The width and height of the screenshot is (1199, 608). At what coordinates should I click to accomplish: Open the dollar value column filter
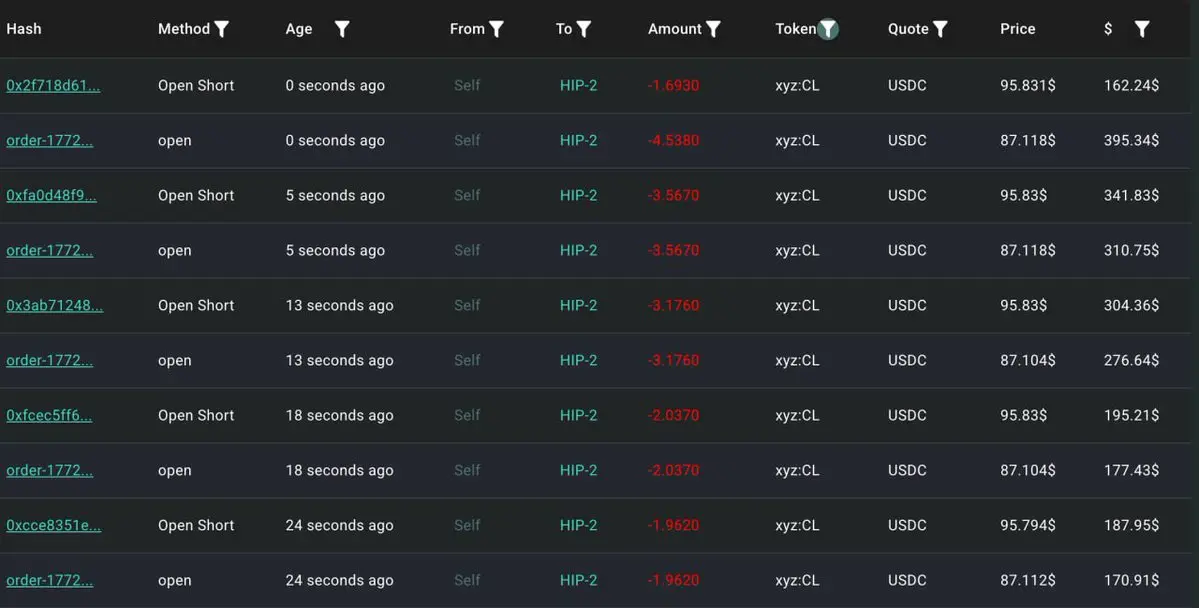[1142, 29]
